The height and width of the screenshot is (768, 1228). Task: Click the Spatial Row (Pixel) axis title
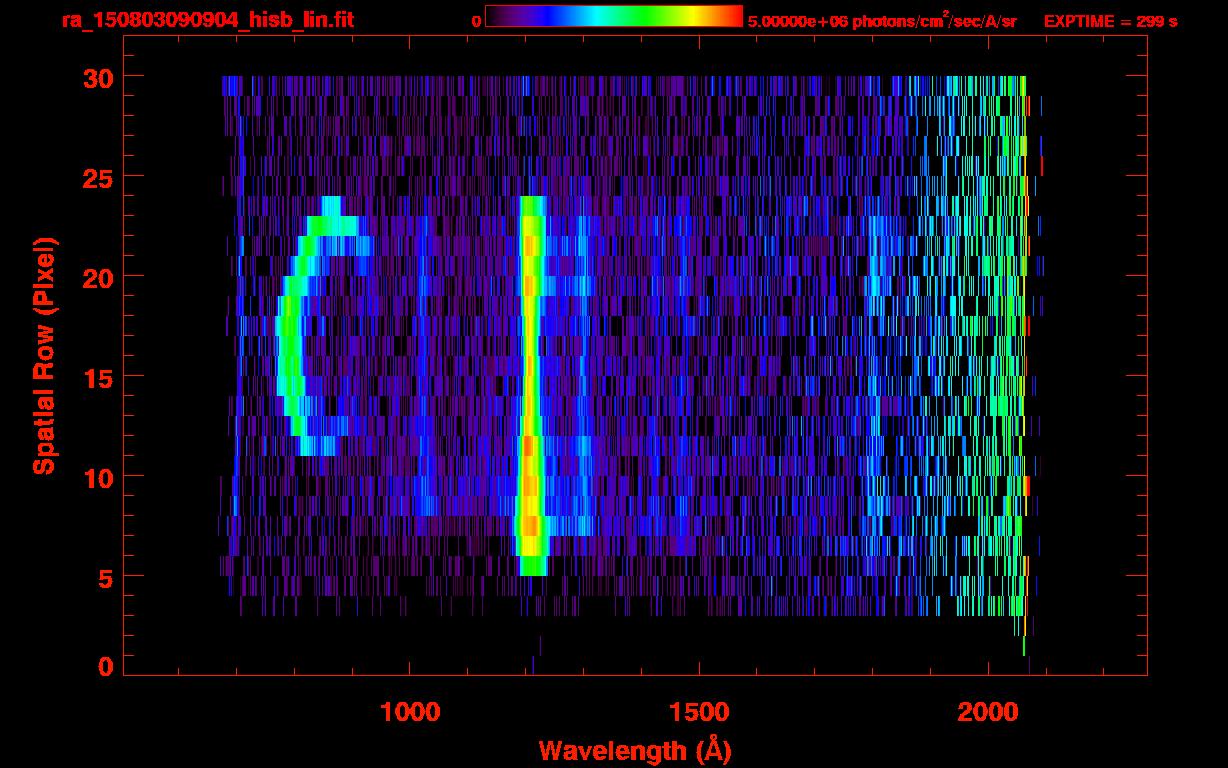tap(44, 355)
